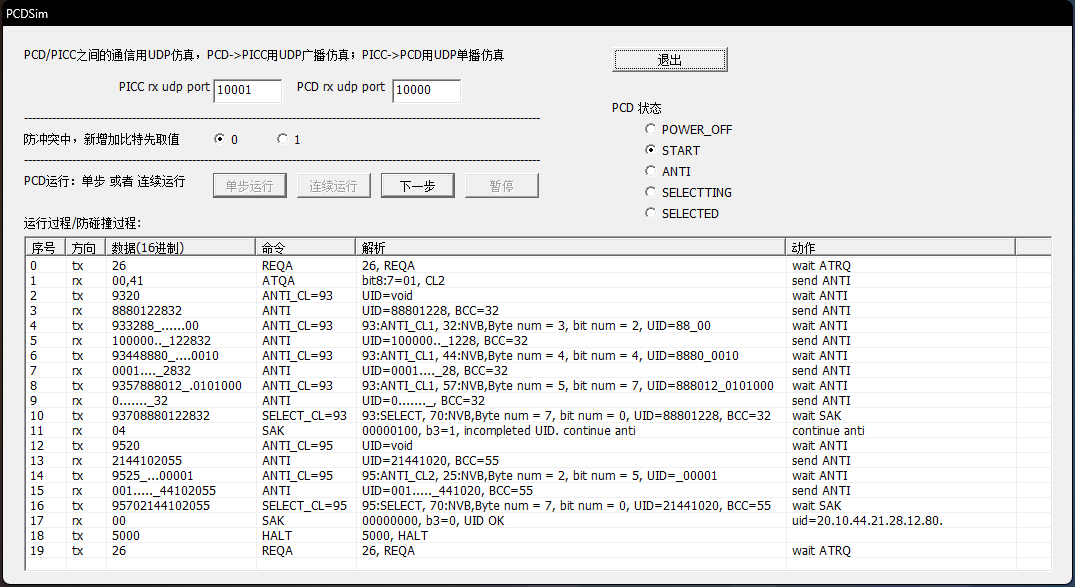
Task: Click the 数据(16进制) column header
Action: (x=180, y=247)
